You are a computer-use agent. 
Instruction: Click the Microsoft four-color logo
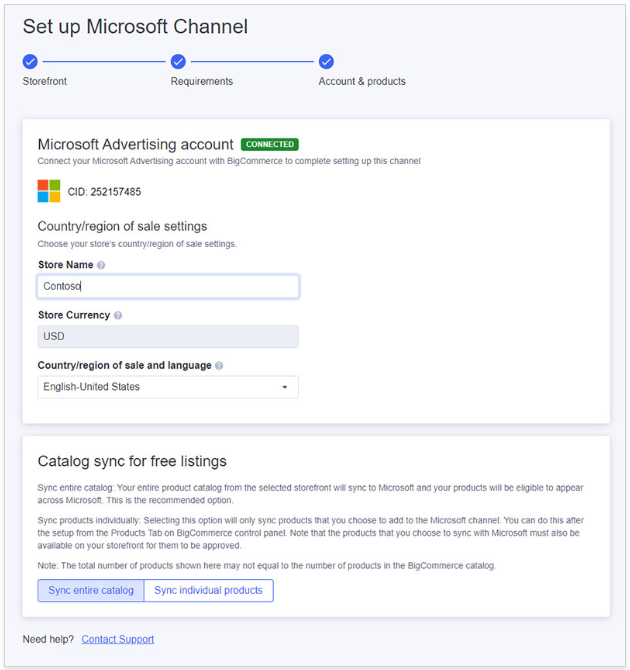pos(49,191)
